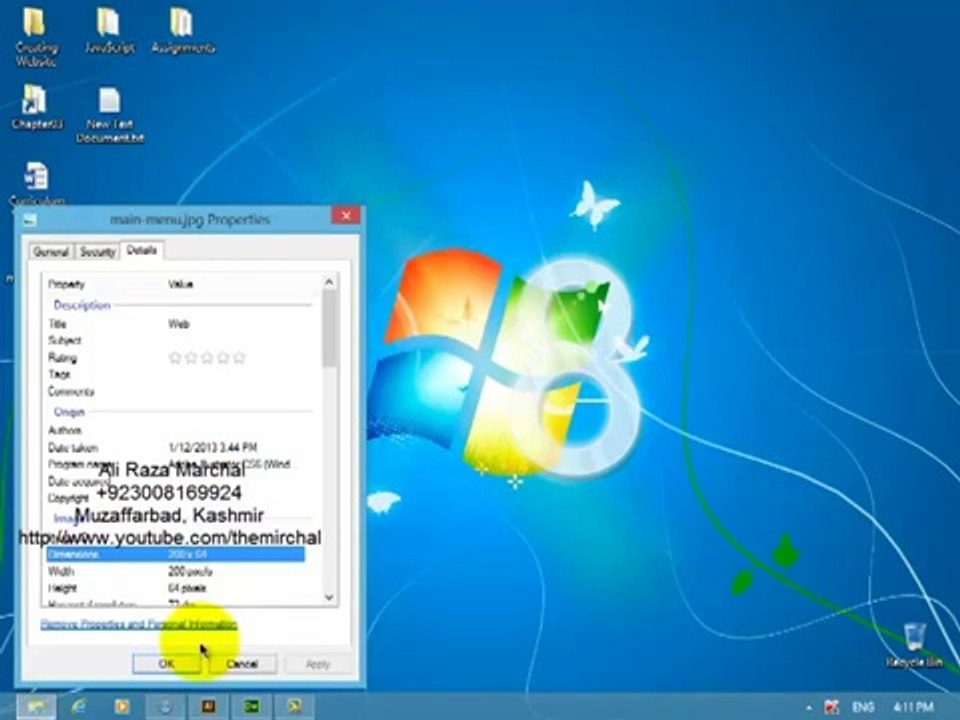This screenshot has height=720, width=960.
Task: Select the Subject property row
Action: pyautogui.click(x=176, y=340)
